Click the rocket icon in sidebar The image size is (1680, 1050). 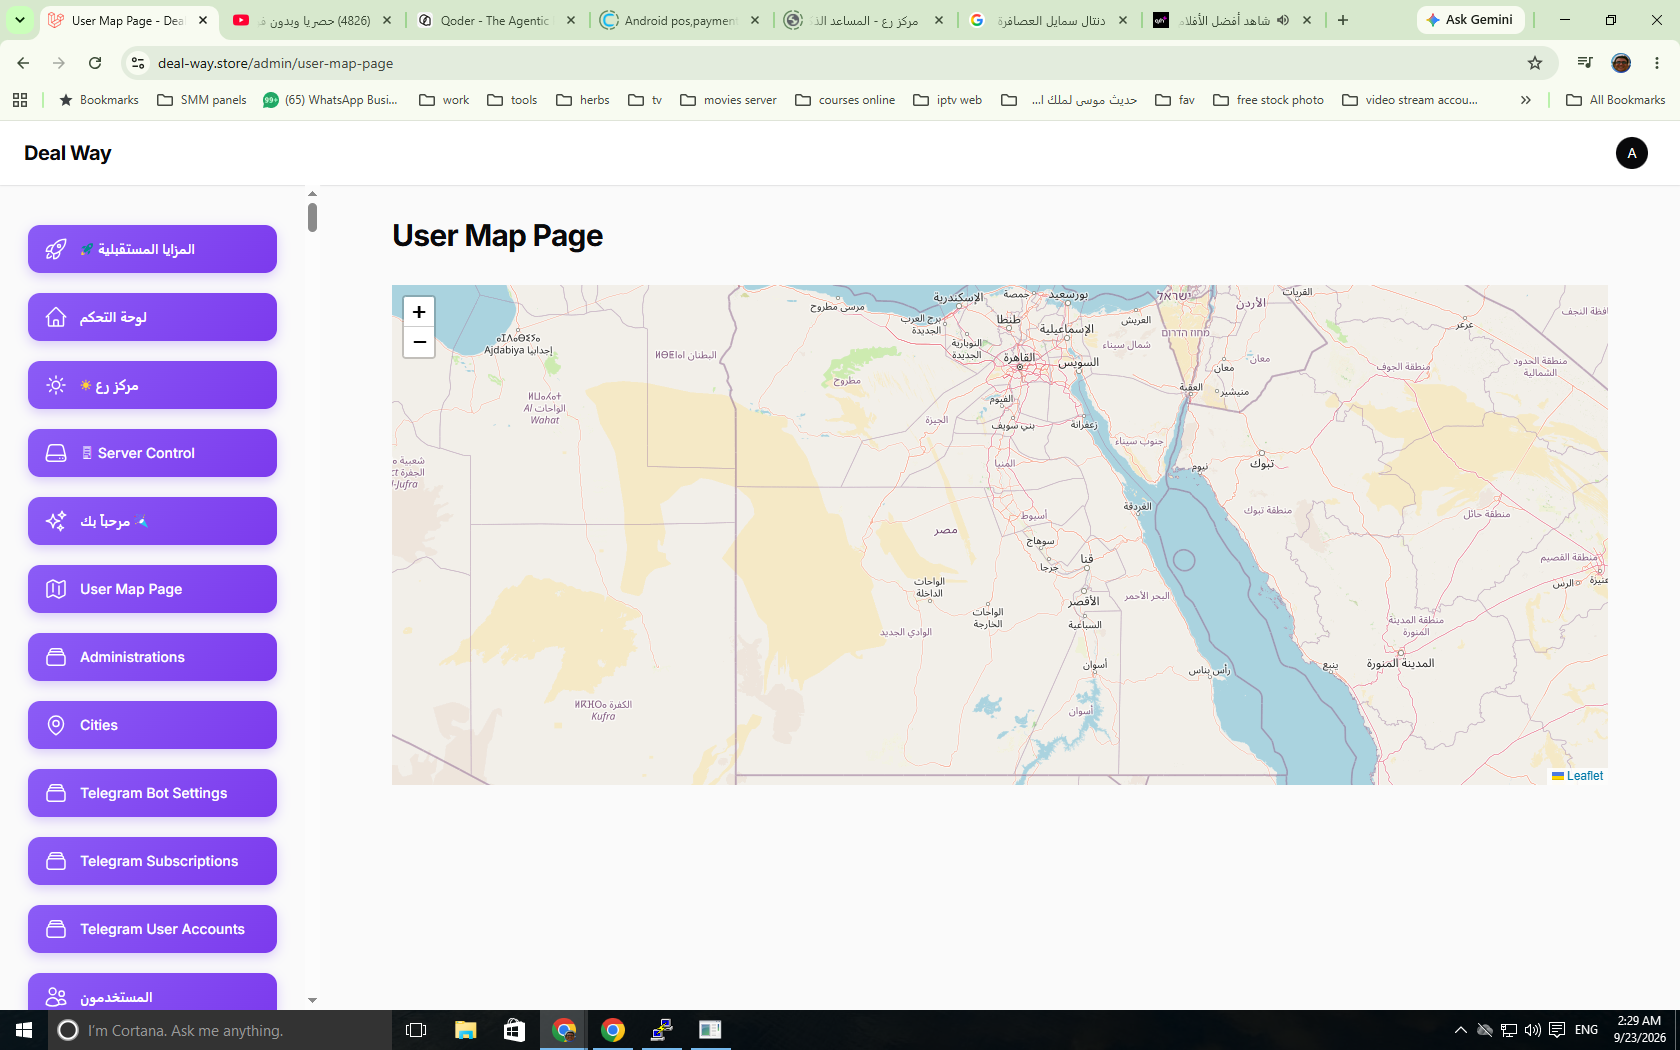(x=56, y=249)
